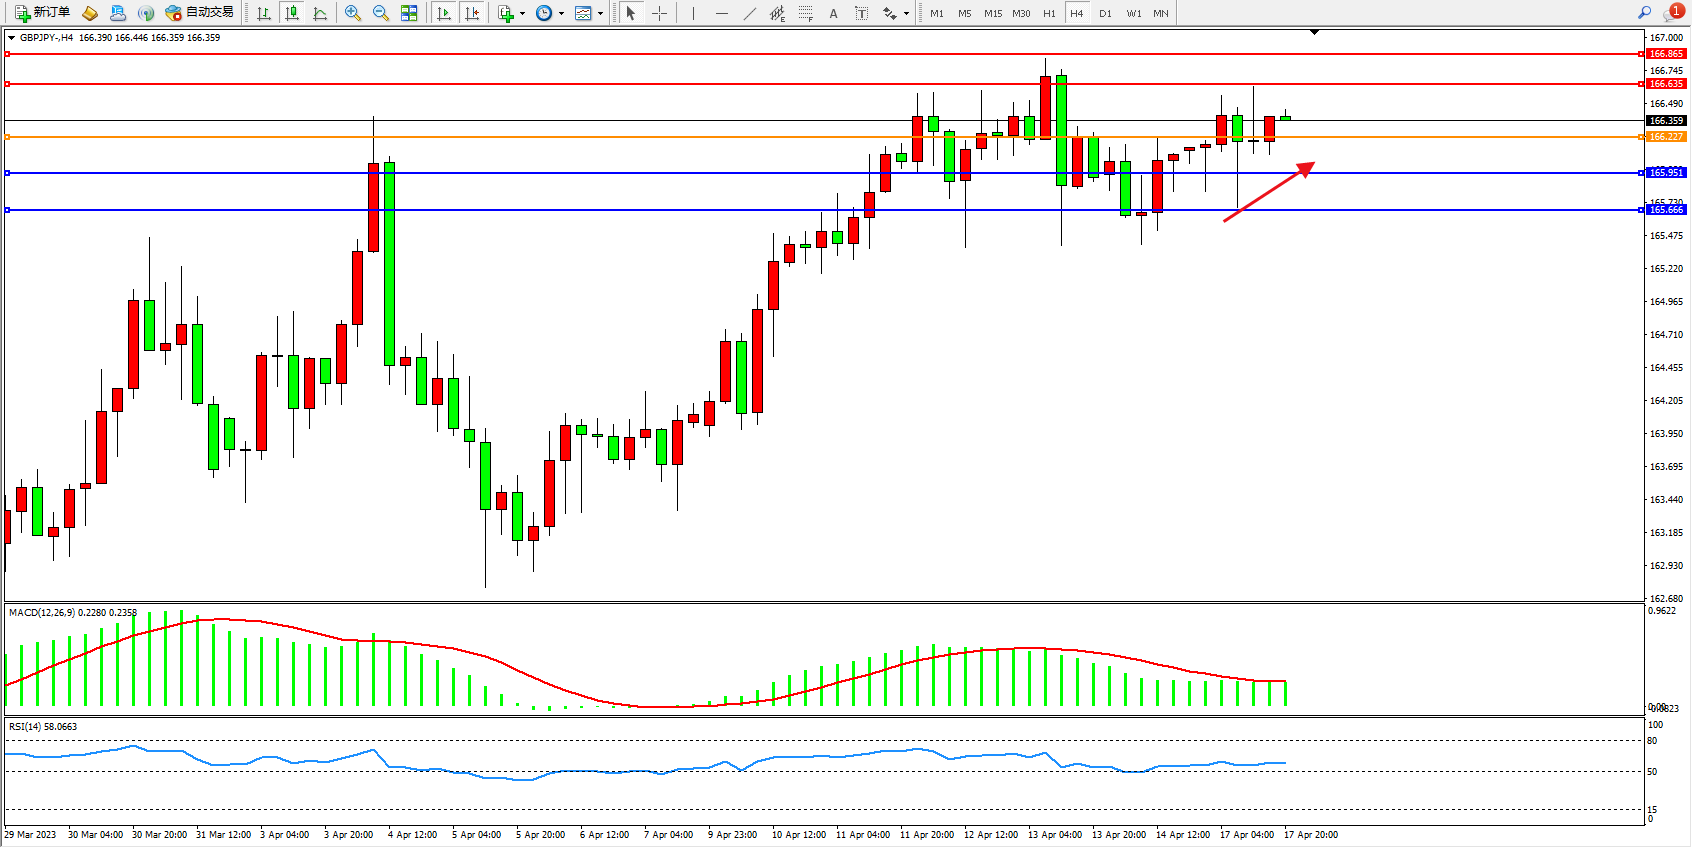Click the search magnifier icon

coord(1644,13)
